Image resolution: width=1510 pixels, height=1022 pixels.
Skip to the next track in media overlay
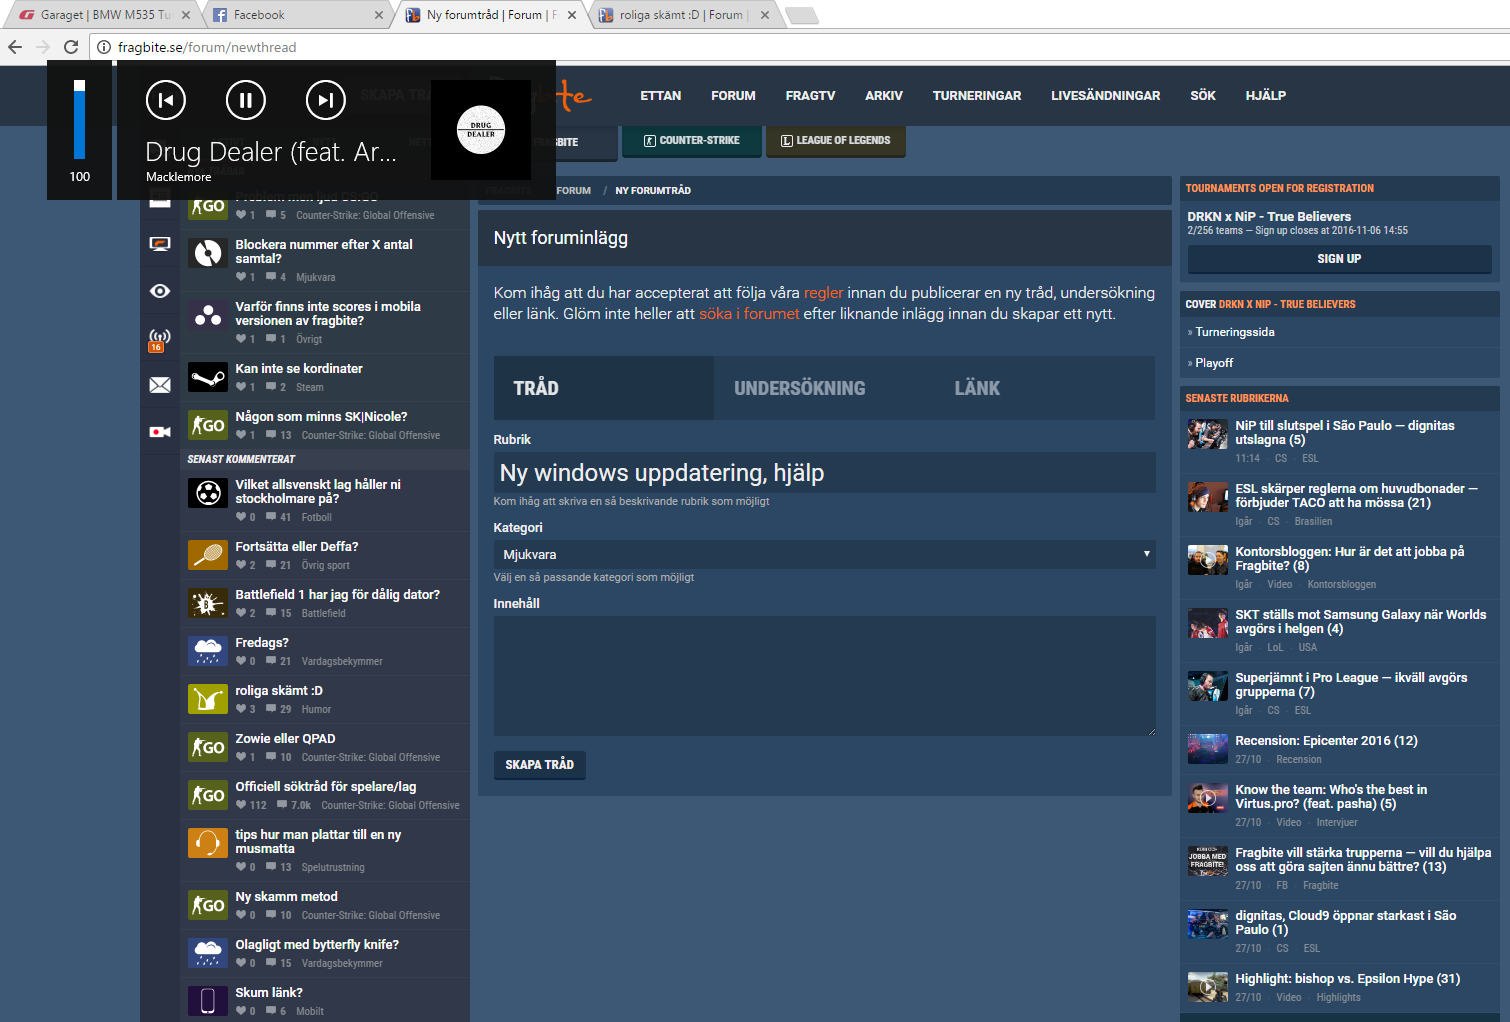[326, 100]
